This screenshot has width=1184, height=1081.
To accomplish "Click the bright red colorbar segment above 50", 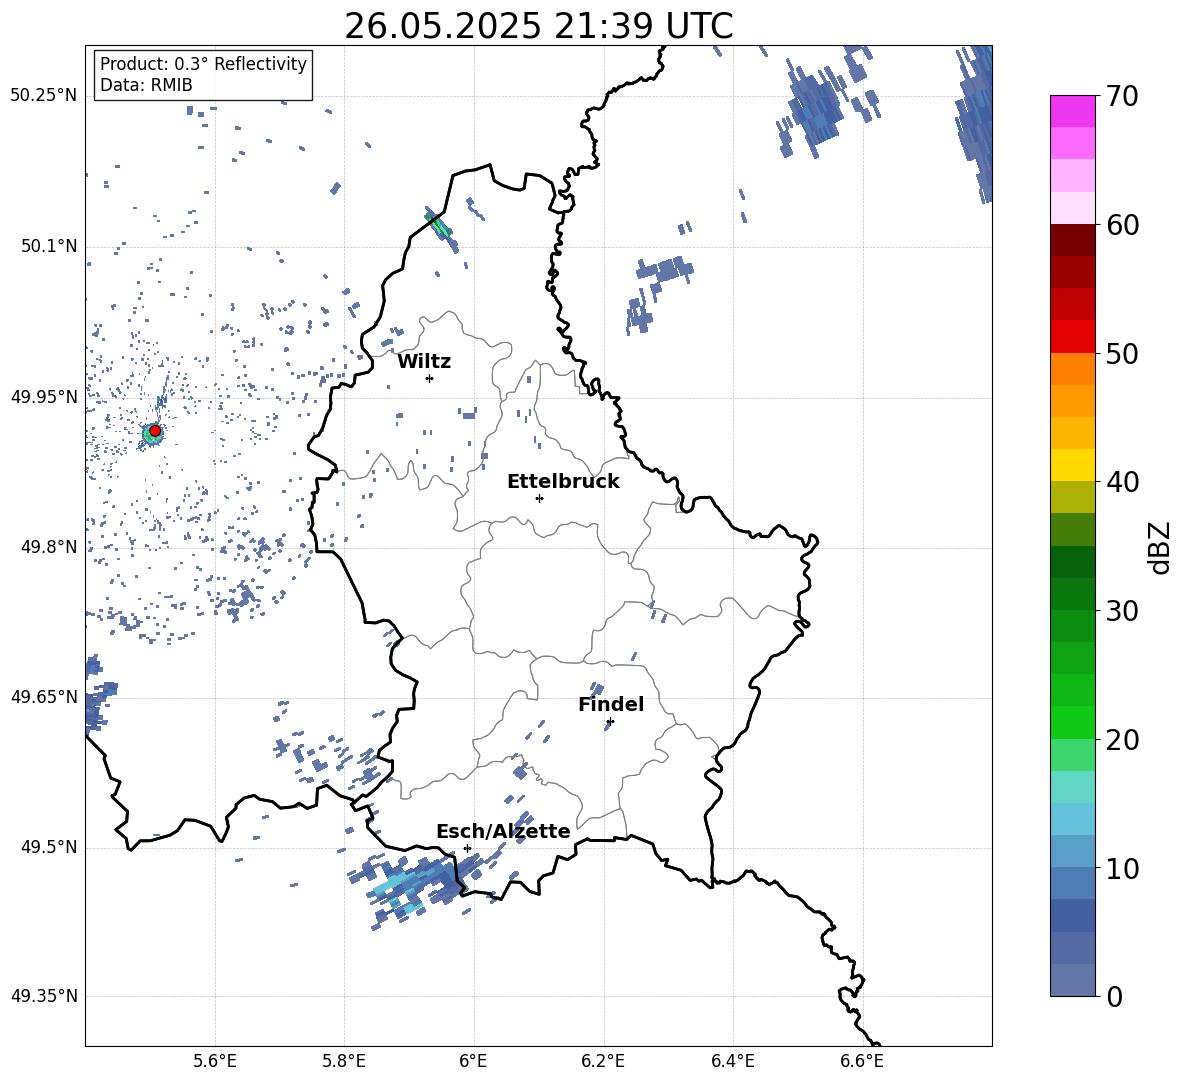I will (1072, 337).
